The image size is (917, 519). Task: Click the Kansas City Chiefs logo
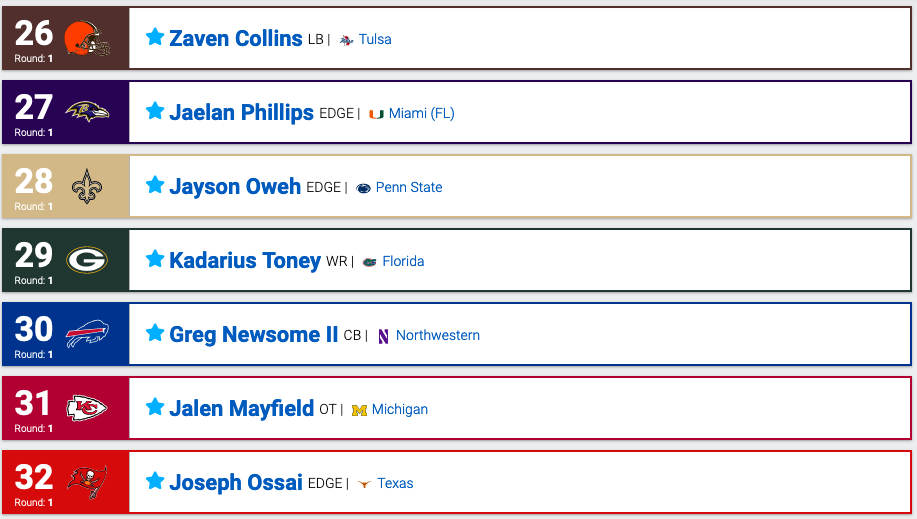[87, 408]
